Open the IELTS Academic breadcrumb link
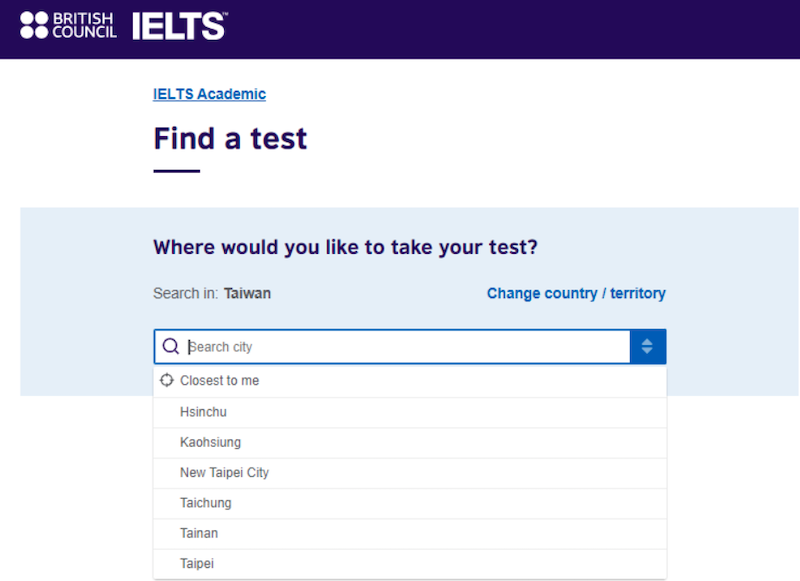Image resolution: width=800 pixels, height=581 pixels. click(x=209, y=94)
